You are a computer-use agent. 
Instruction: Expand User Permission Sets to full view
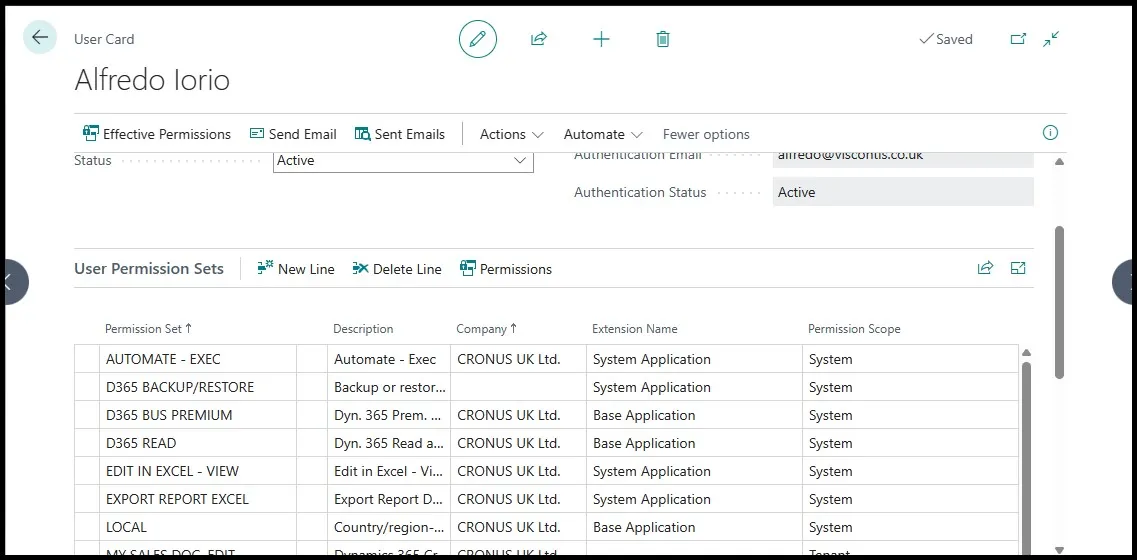tap(1018, 268)
